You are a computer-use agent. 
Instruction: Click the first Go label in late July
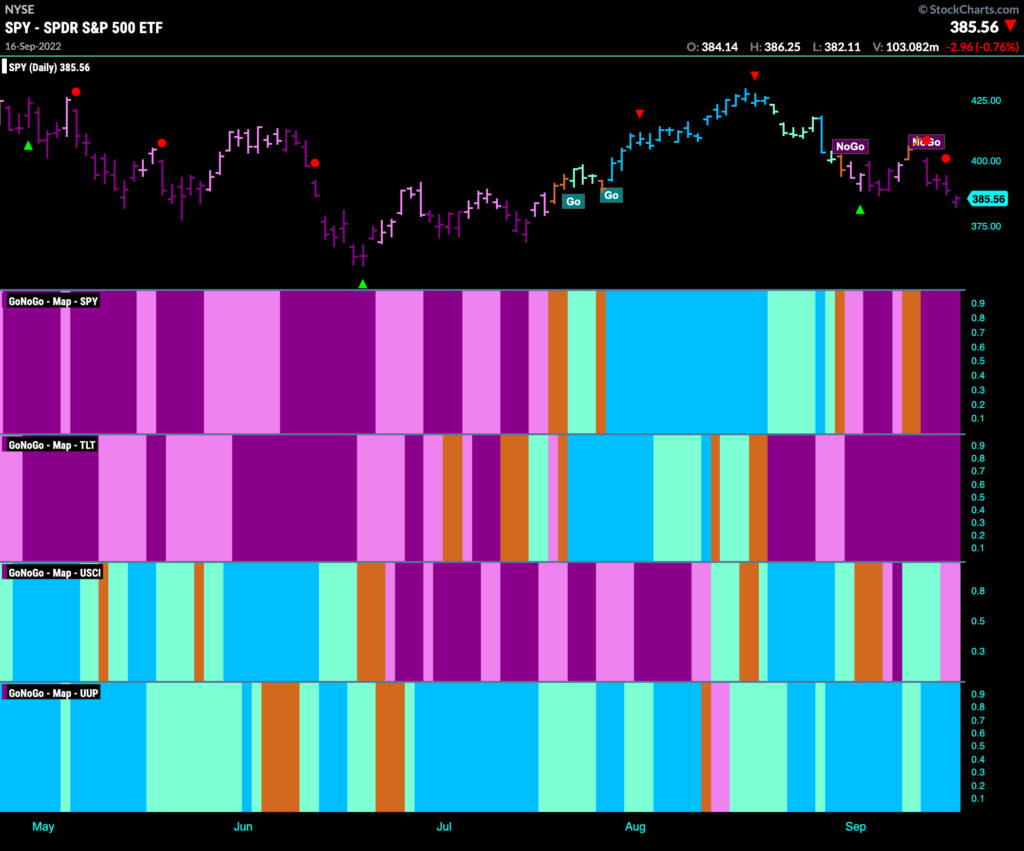(x=573, y=201)
